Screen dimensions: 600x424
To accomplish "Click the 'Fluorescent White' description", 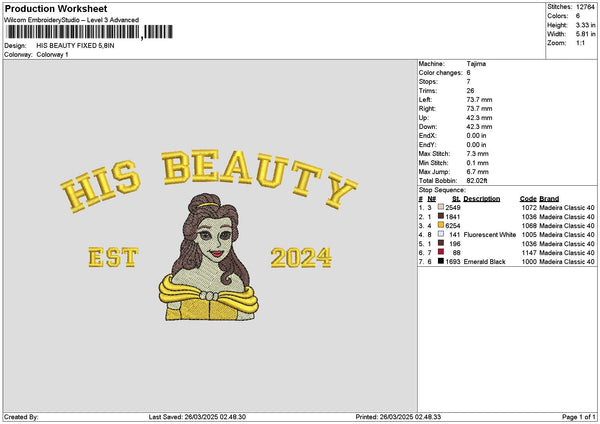I will [x=490, y=235].
